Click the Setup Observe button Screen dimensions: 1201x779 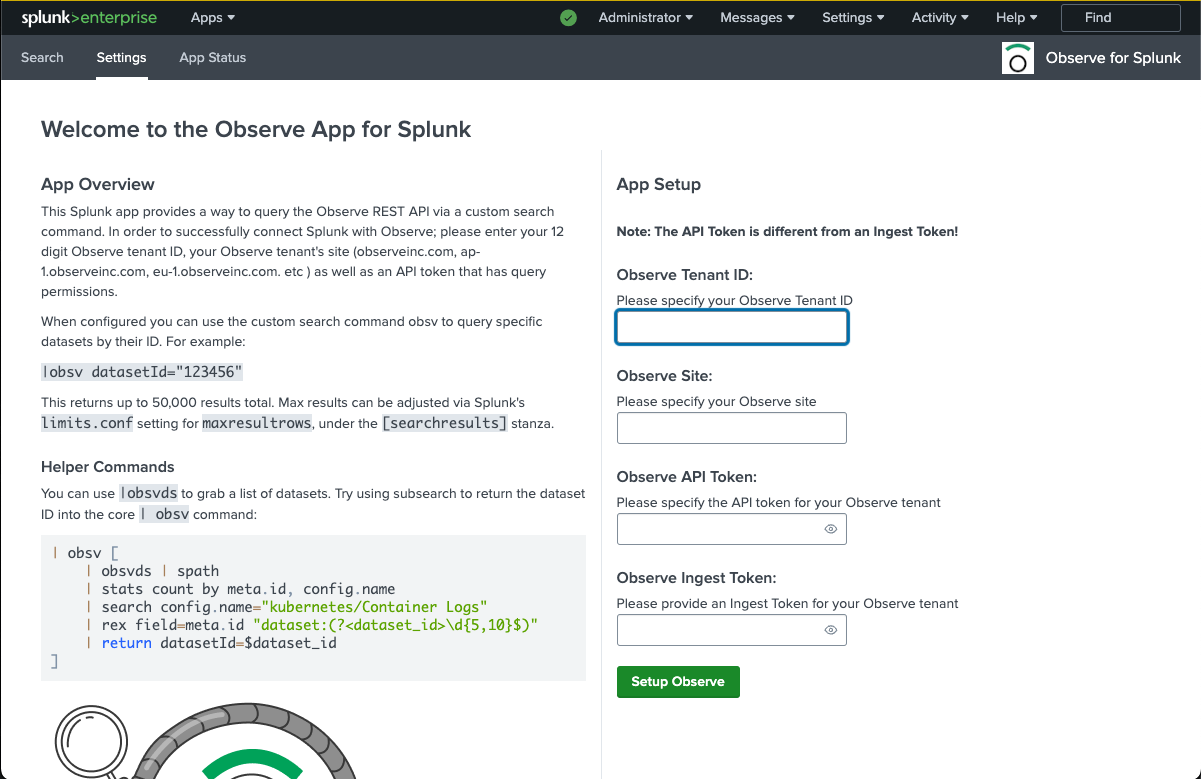coord(678,682)
